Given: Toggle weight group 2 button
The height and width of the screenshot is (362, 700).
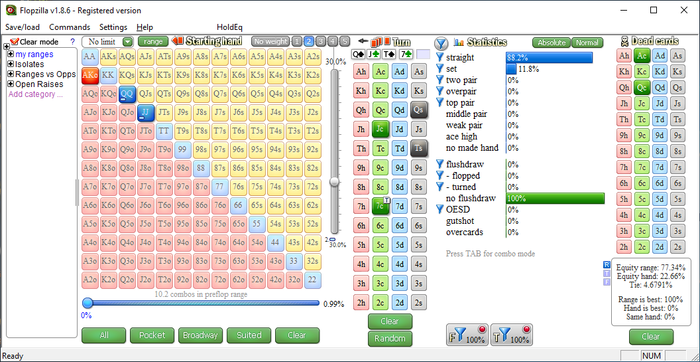Looking at the screenshot, I should click(x=308, y=42).
